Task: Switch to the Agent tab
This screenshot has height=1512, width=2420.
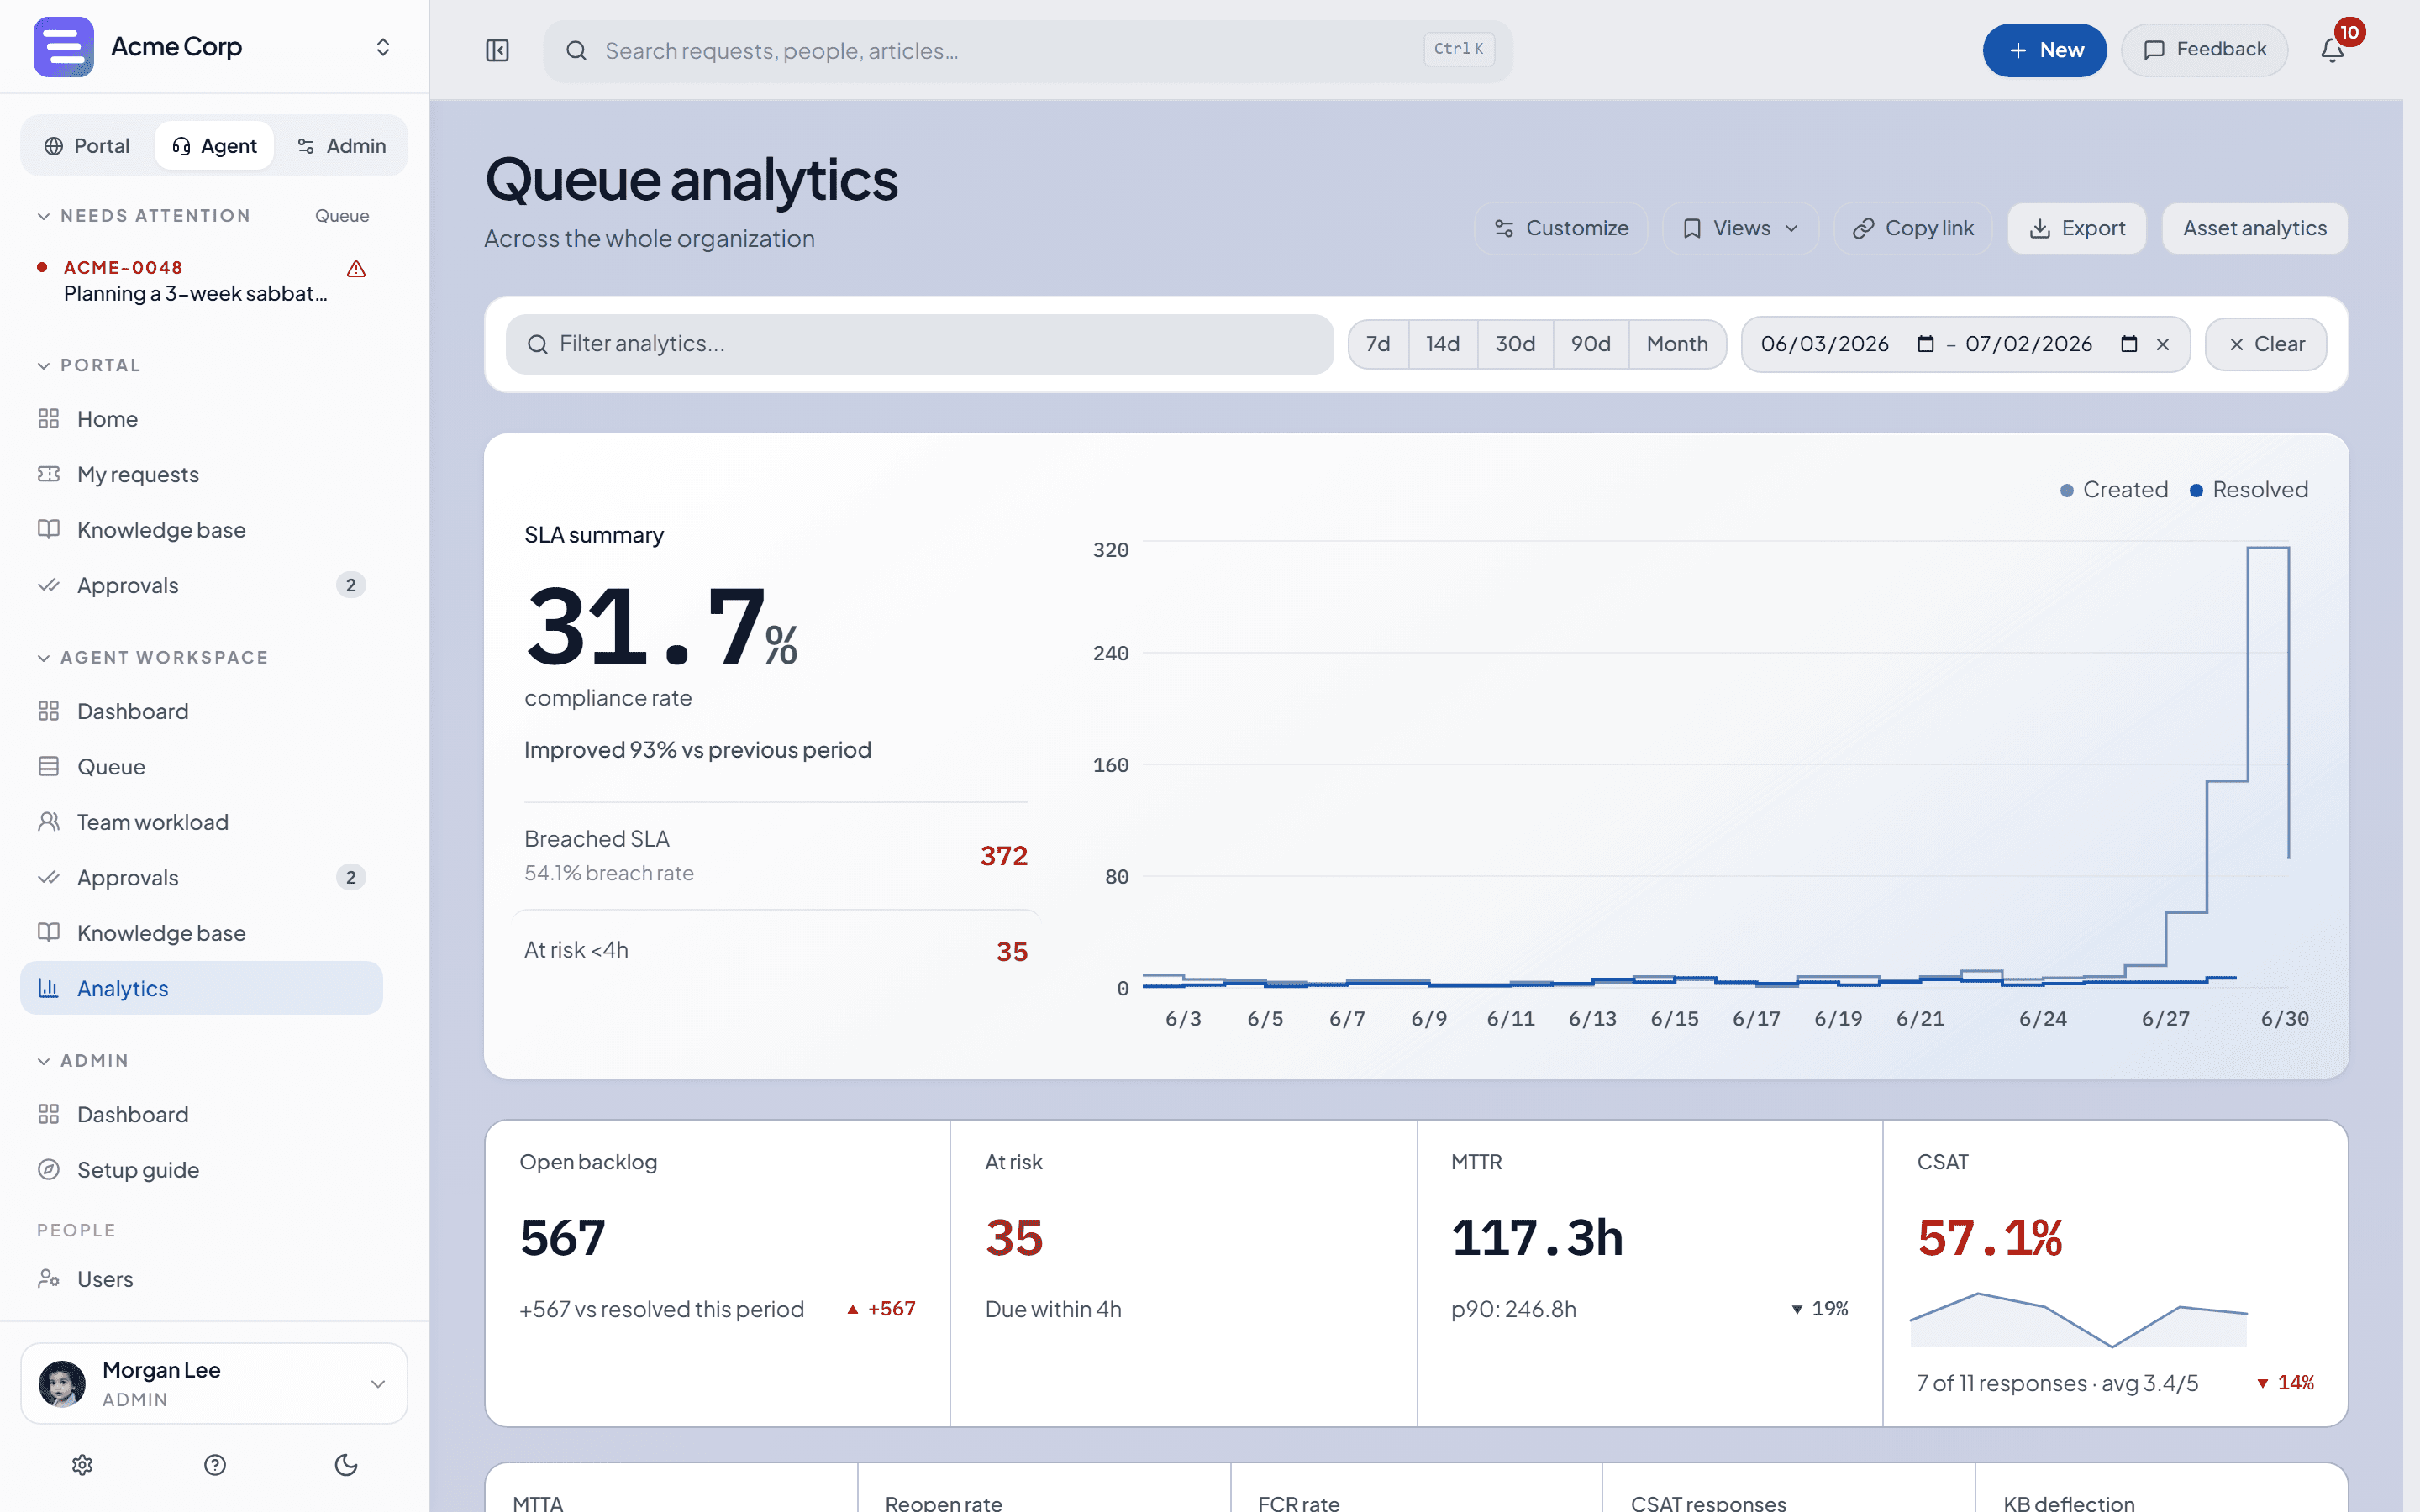Action: [x=214, y=146]
